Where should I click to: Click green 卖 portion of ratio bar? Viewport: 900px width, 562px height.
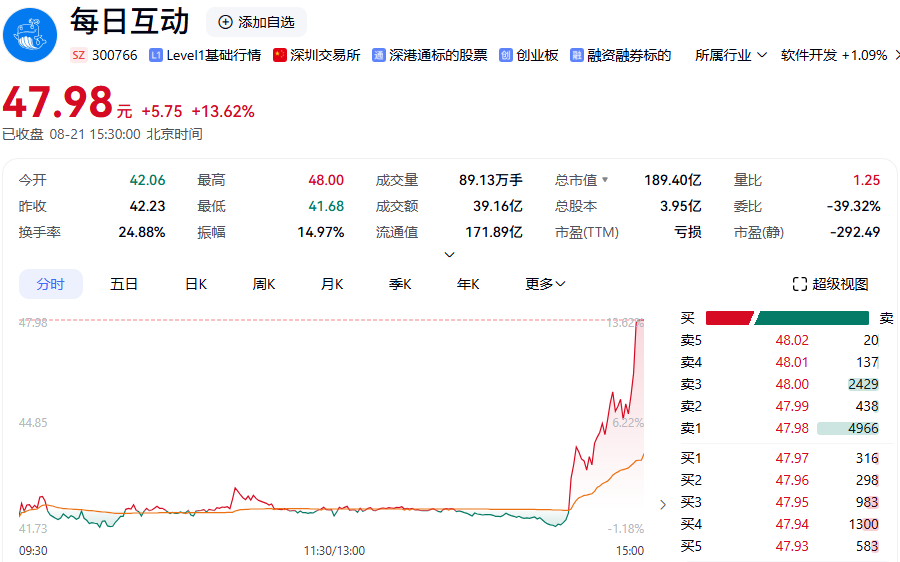(x=812, y=318)
